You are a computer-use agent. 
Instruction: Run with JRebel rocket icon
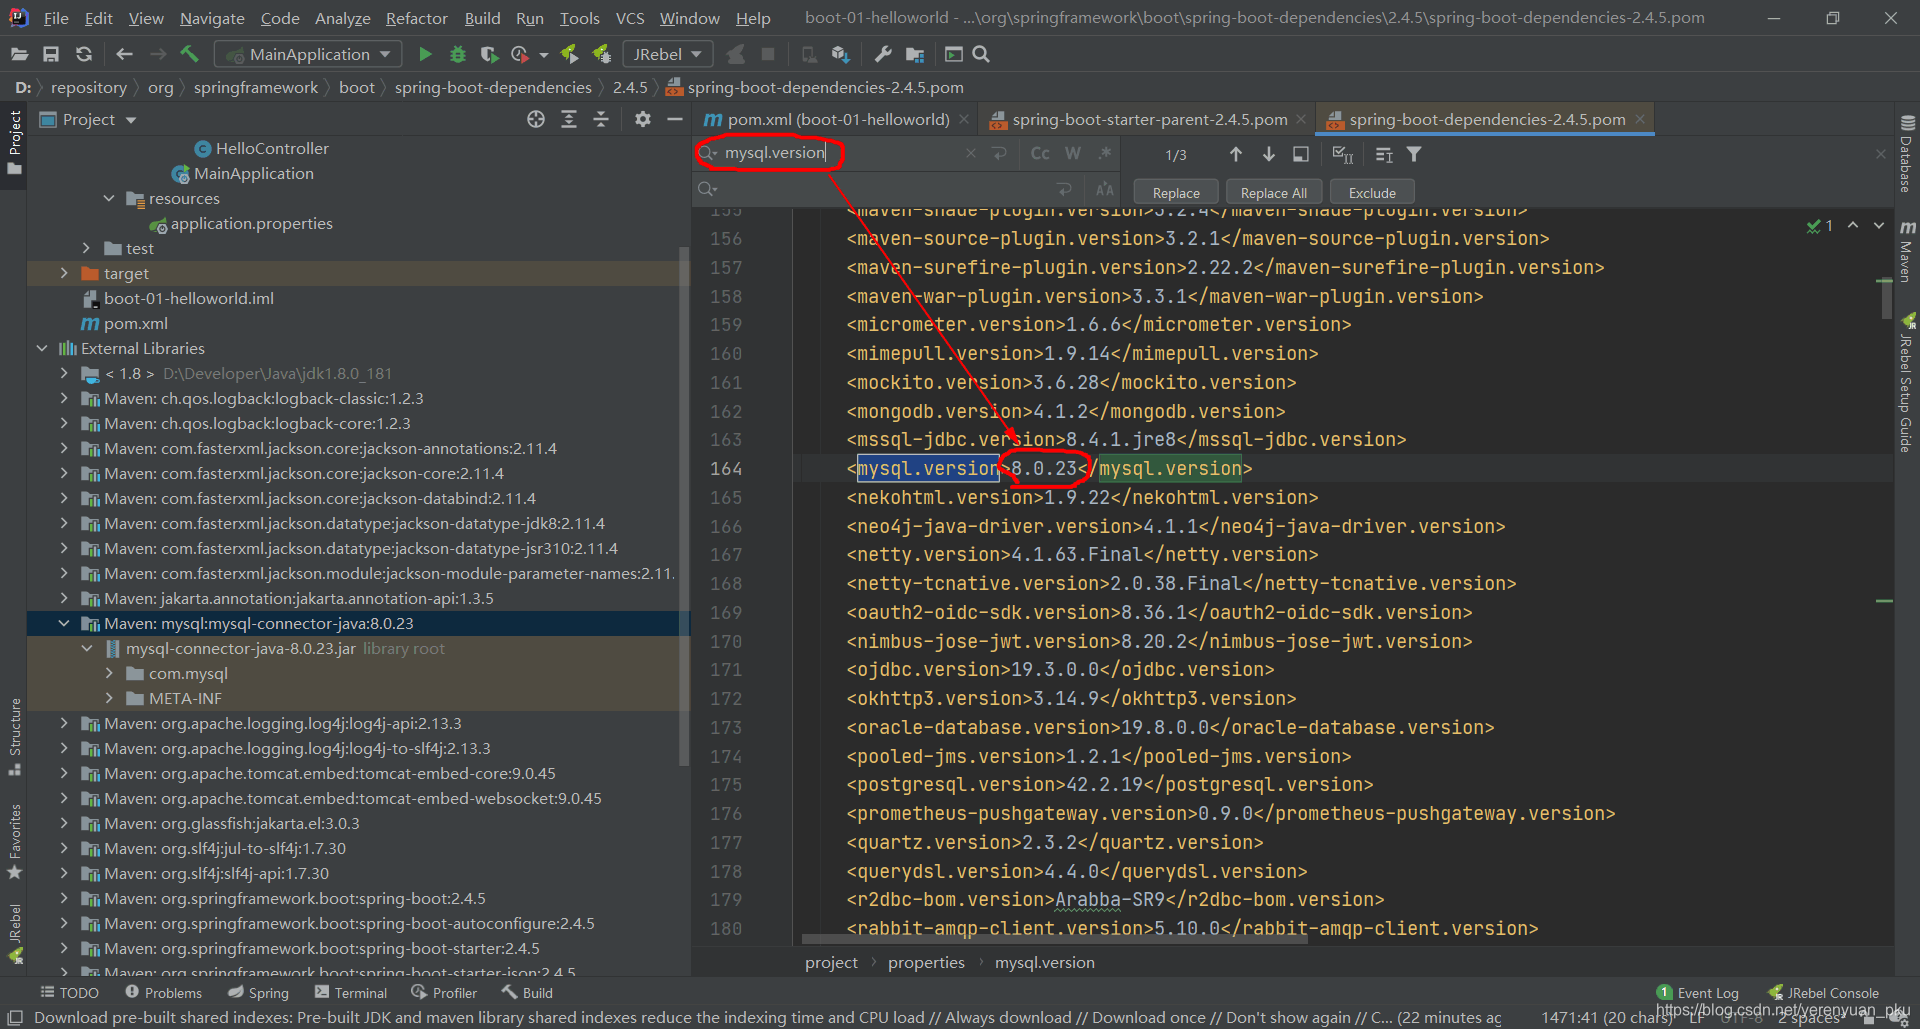tap(569, 54)
